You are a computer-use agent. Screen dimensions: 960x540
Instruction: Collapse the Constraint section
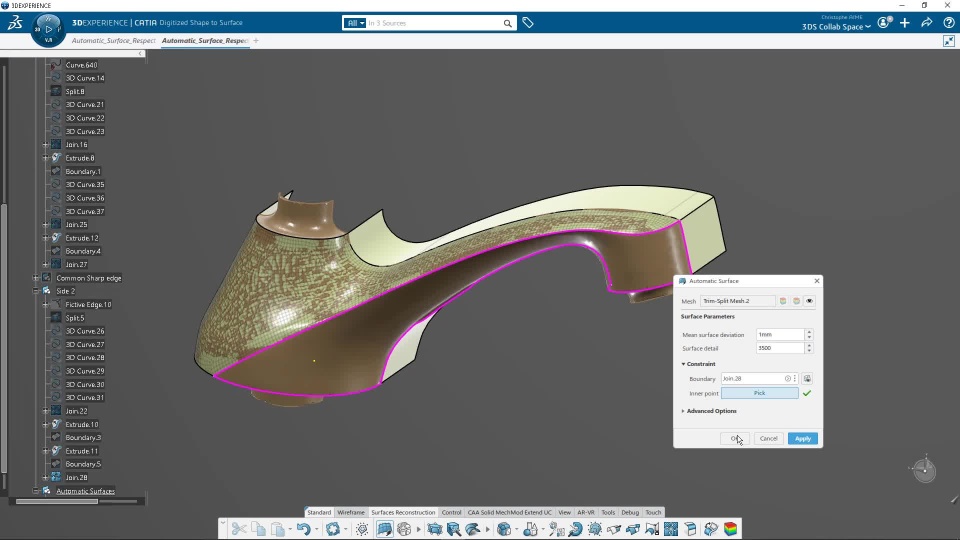pos(684,364)
